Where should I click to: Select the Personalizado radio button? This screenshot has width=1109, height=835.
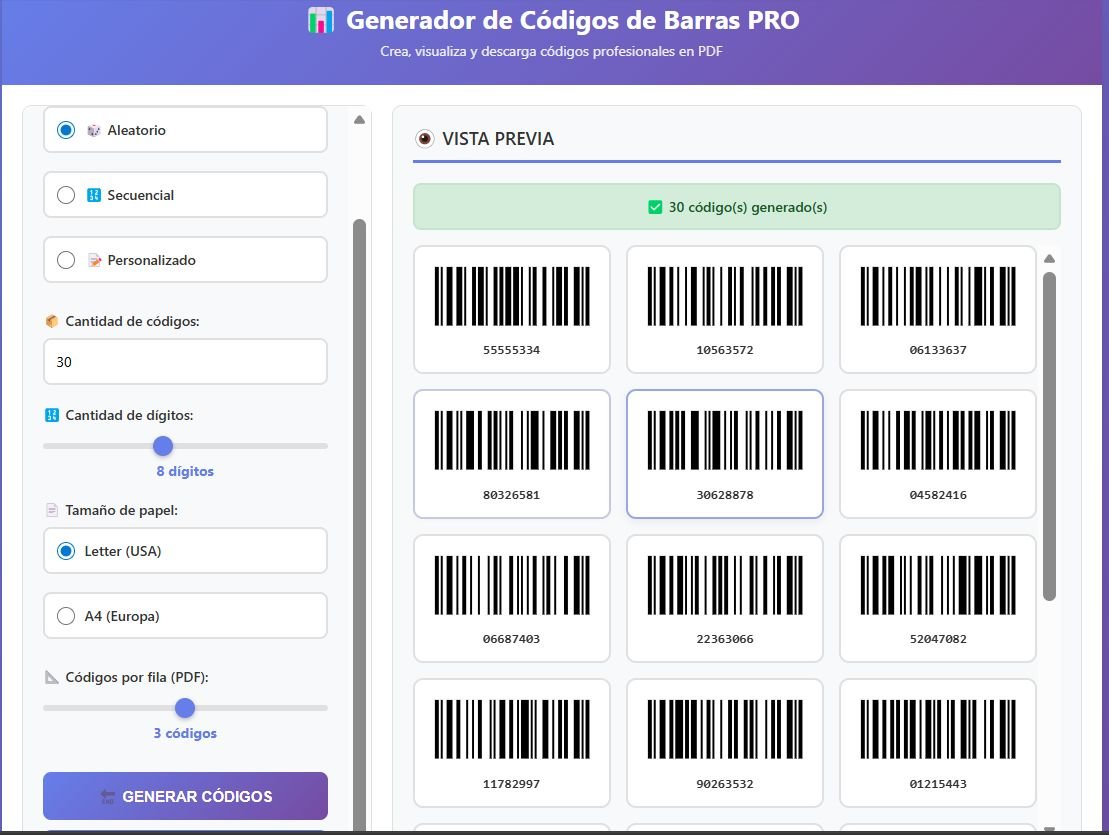pyautogui.click(x=66, y=260)
